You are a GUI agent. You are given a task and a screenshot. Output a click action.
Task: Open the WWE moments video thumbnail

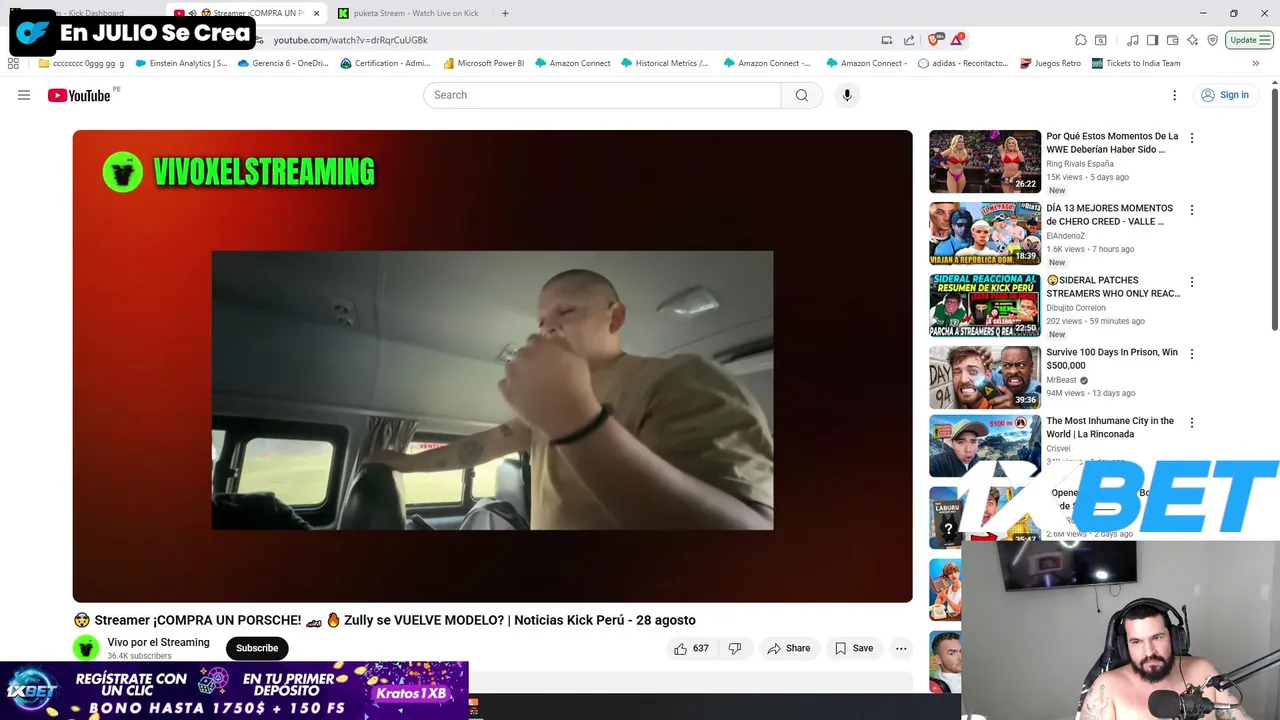pyautogui.click(x=985, y=161)
